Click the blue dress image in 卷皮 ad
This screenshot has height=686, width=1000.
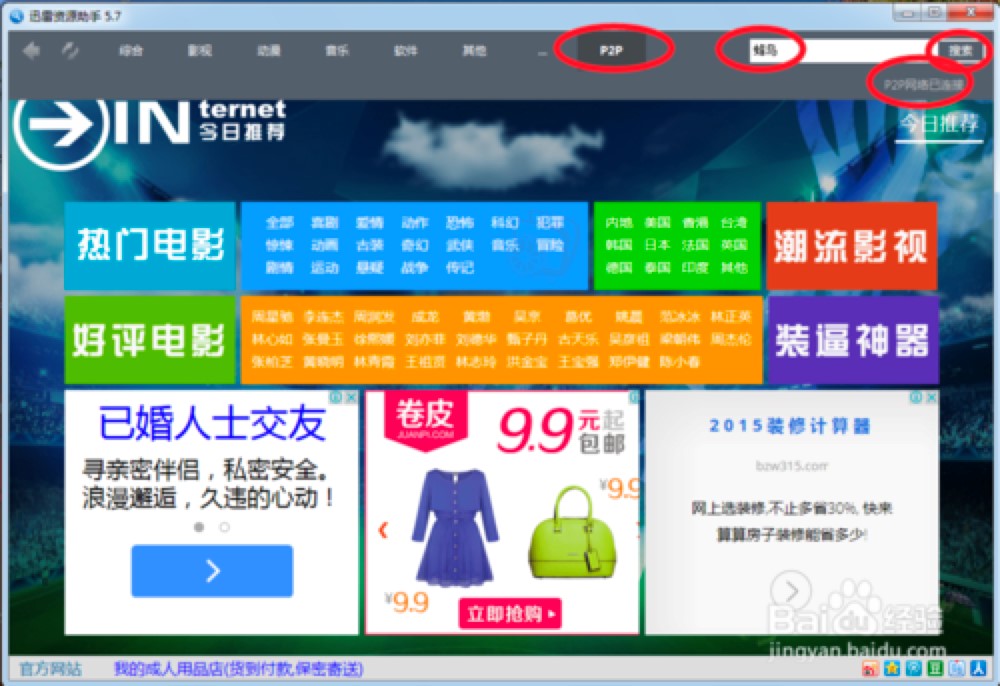pyautogui.click(x=454, y=528)
